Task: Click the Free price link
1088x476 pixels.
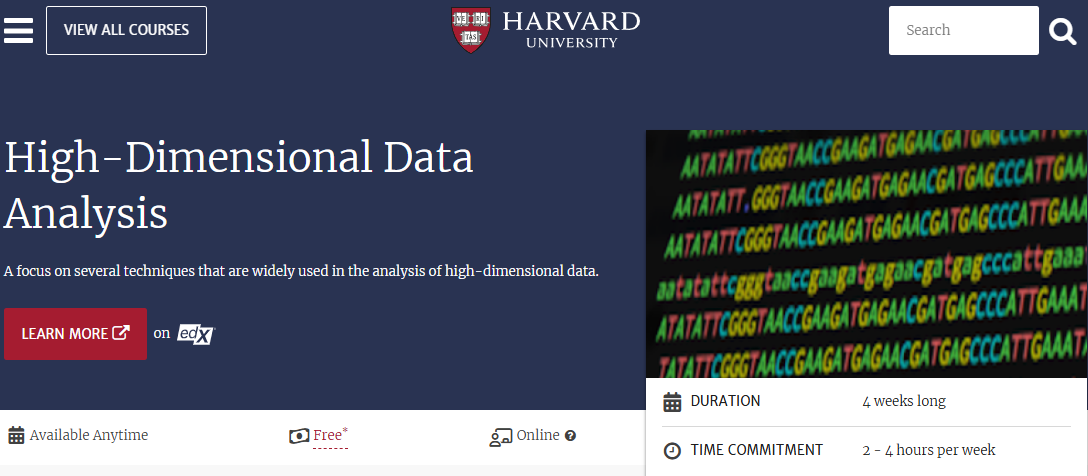Action: tap(328, 435)
